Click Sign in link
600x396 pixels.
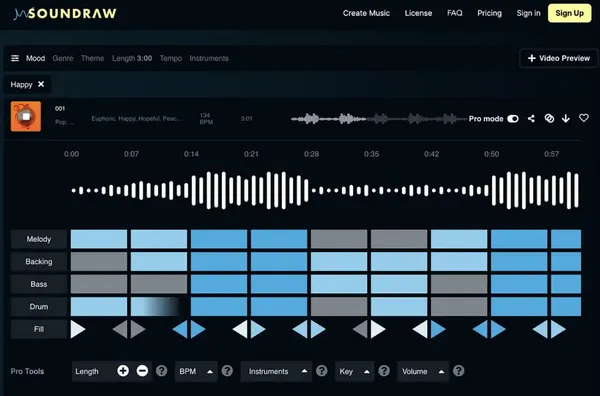528,13
